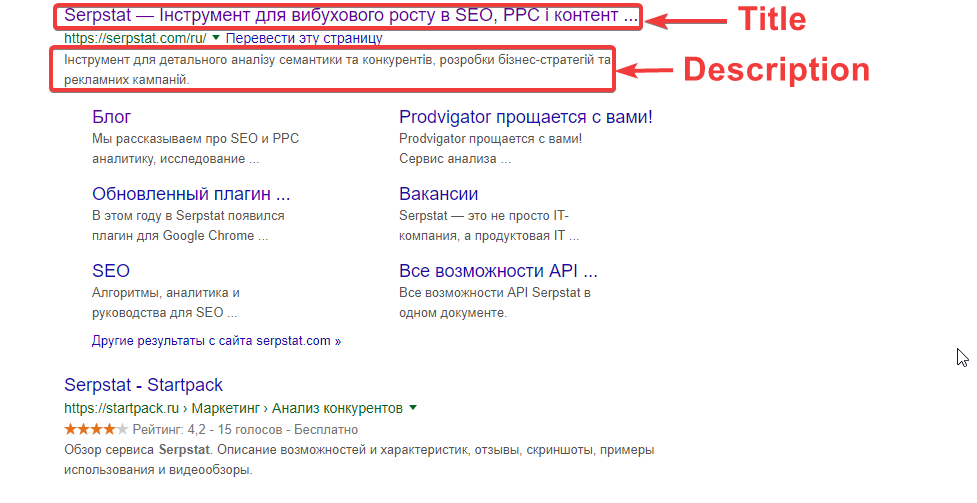Click the startpack.ru breadcrumb 'Анализ конкурентов'
977x503 pixels.
337,408
